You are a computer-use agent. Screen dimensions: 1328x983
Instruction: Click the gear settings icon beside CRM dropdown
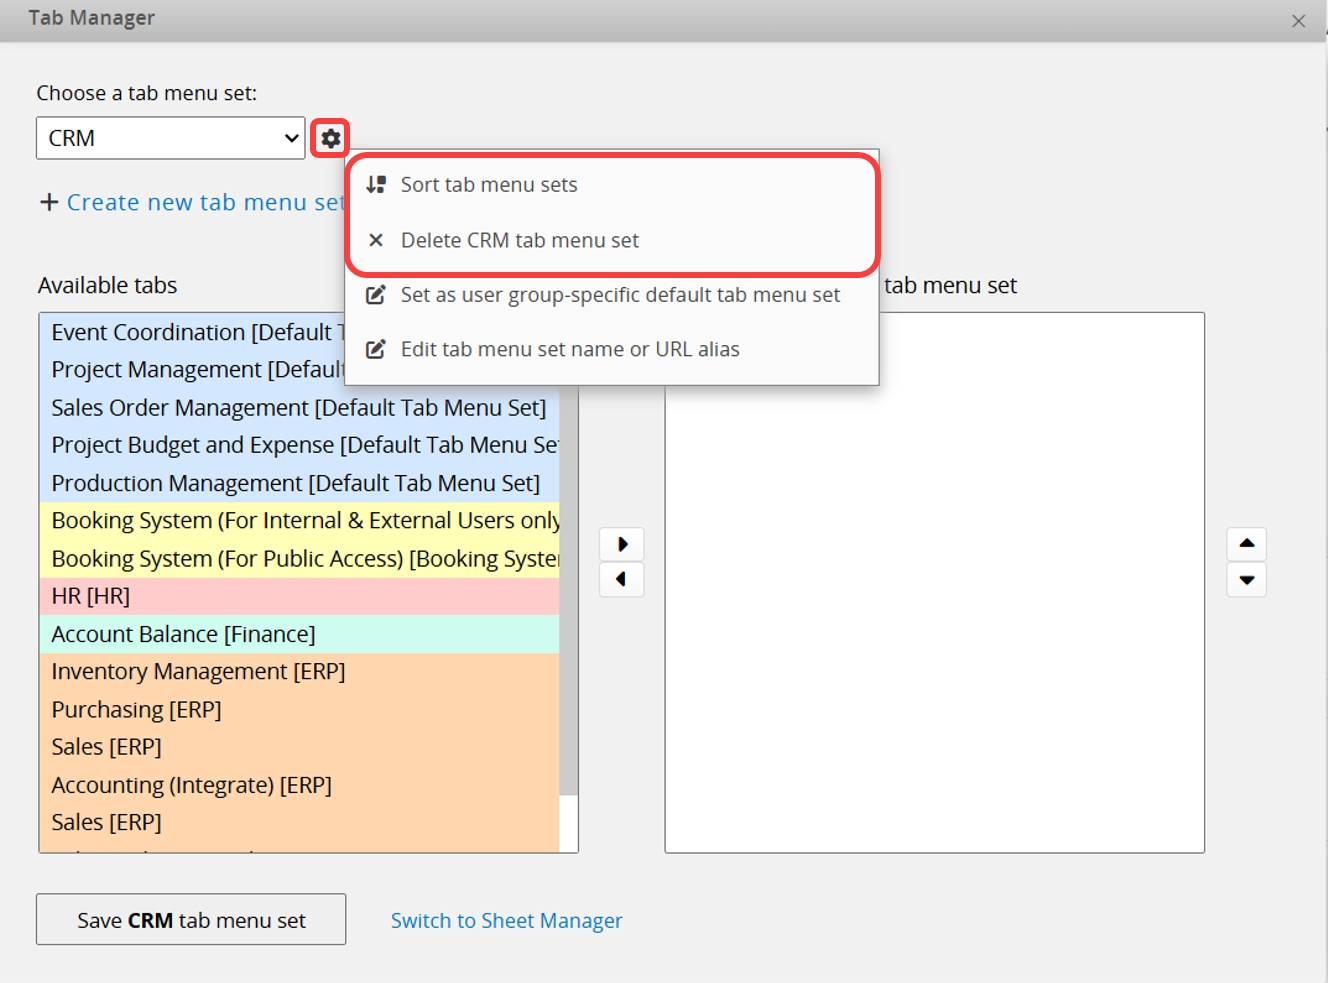tap(331, 138)
